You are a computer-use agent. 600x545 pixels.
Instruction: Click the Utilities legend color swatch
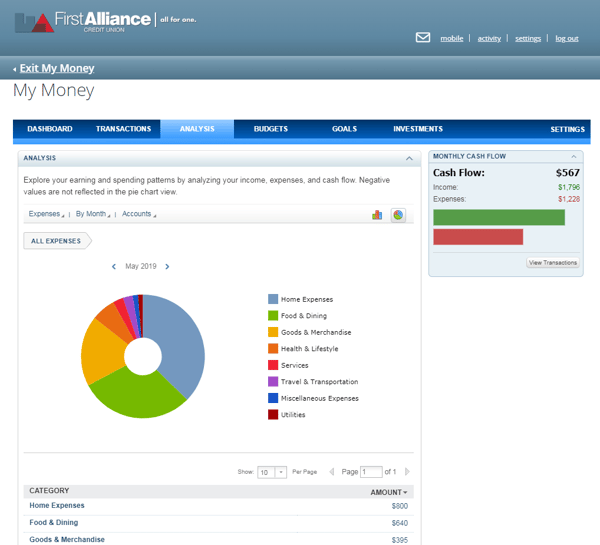coord(273,414)
